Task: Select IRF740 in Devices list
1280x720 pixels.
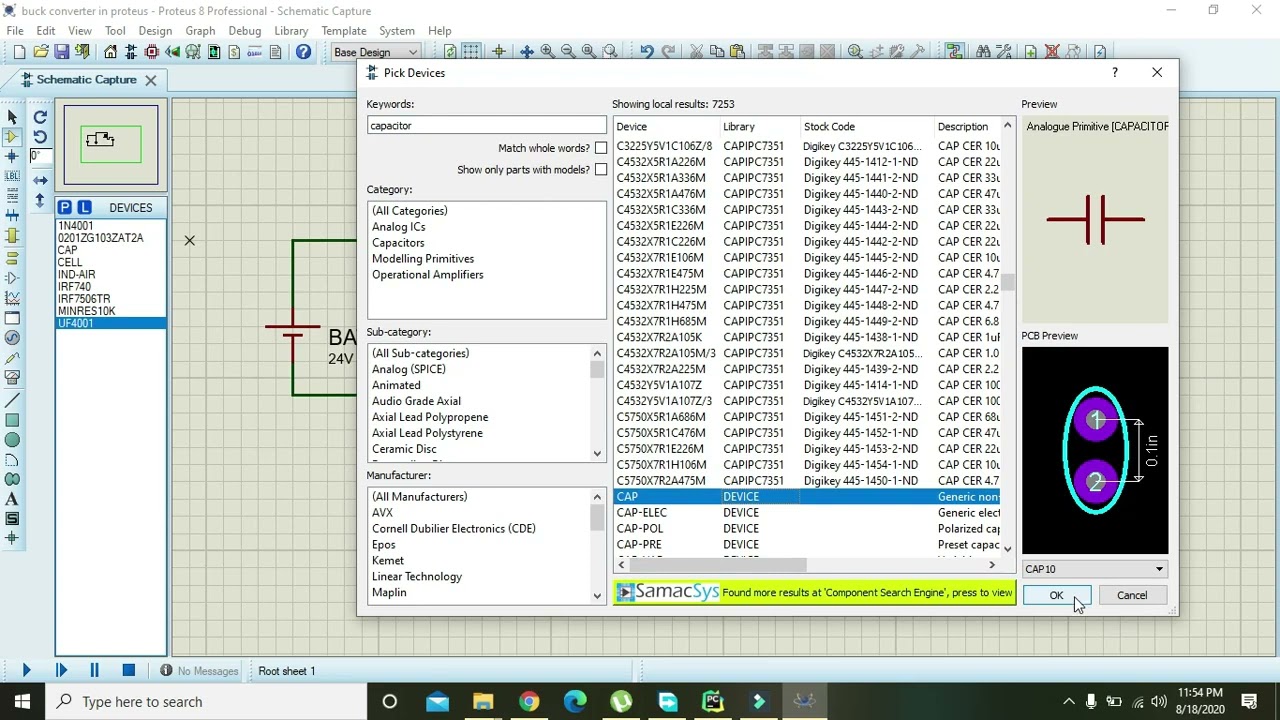Action: 74,287
